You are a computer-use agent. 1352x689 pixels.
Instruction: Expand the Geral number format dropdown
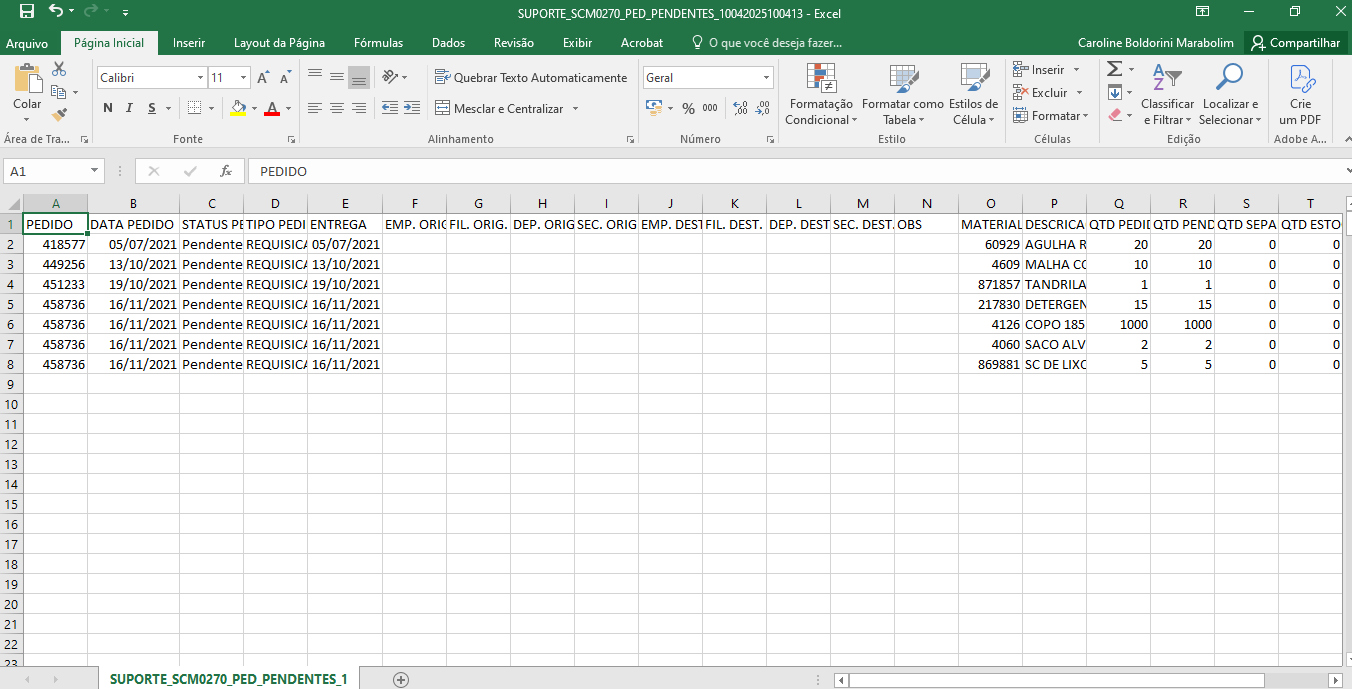click(767, 78)
